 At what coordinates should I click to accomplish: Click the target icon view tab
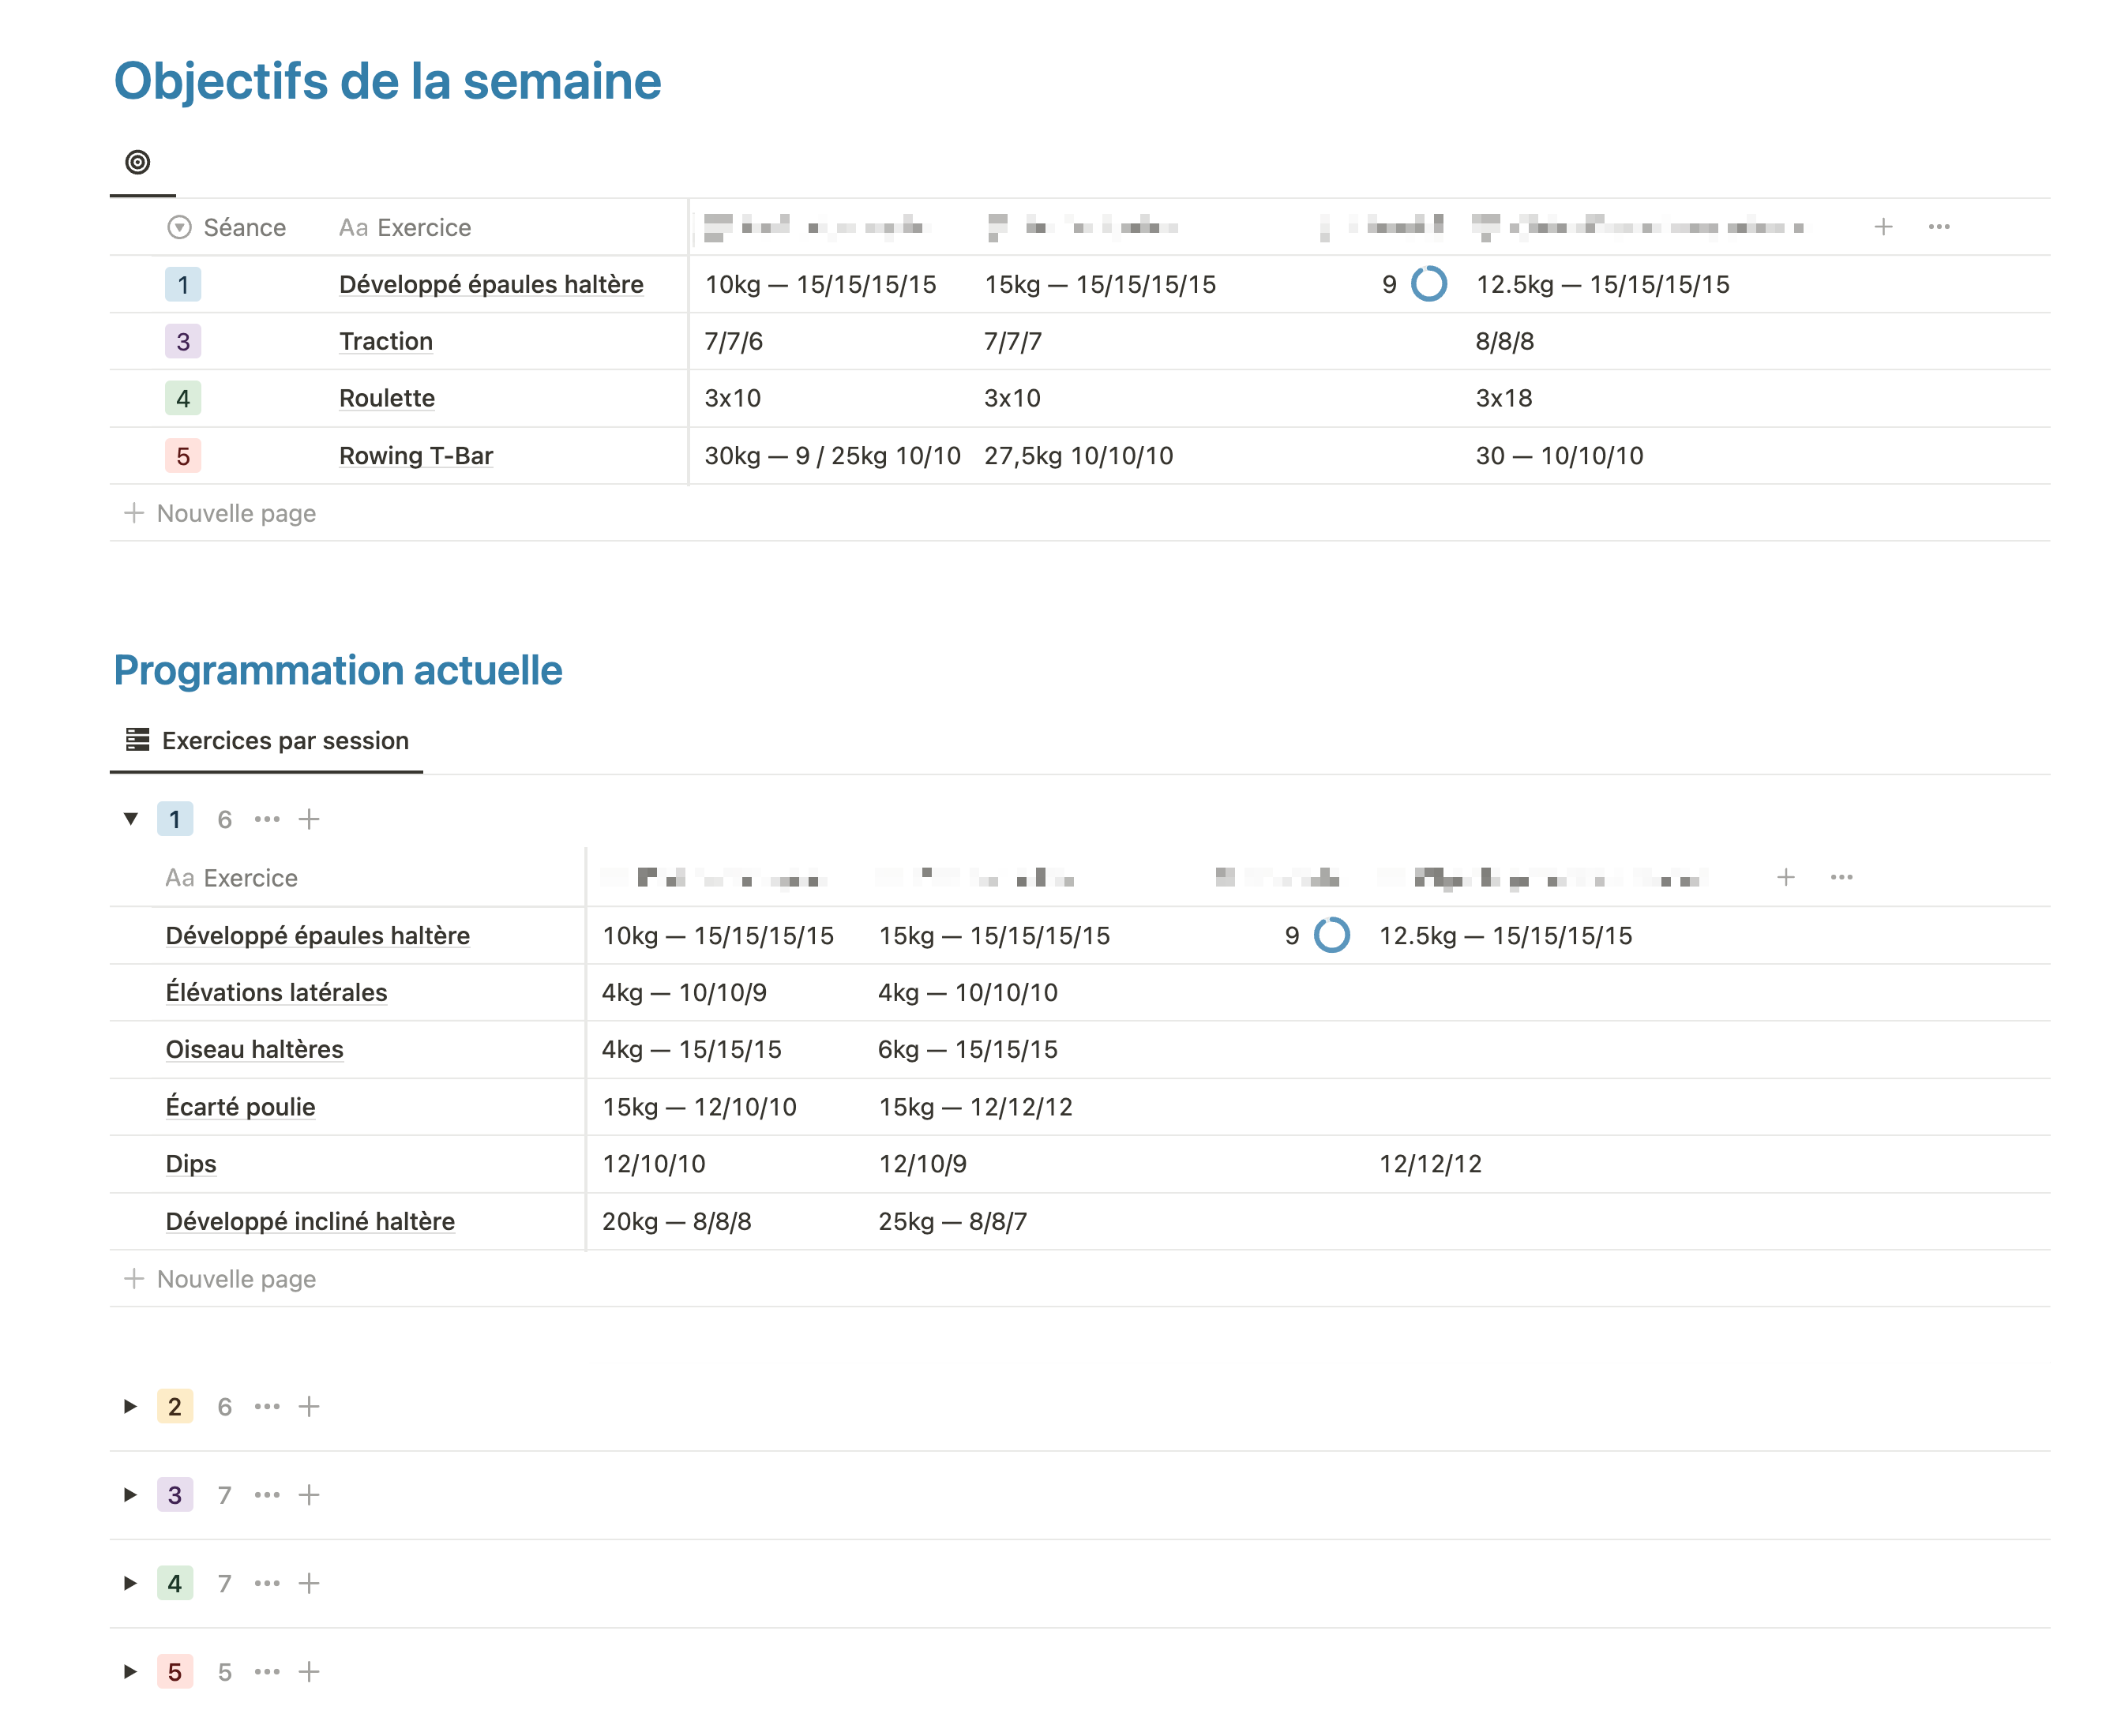pos(138,162)
